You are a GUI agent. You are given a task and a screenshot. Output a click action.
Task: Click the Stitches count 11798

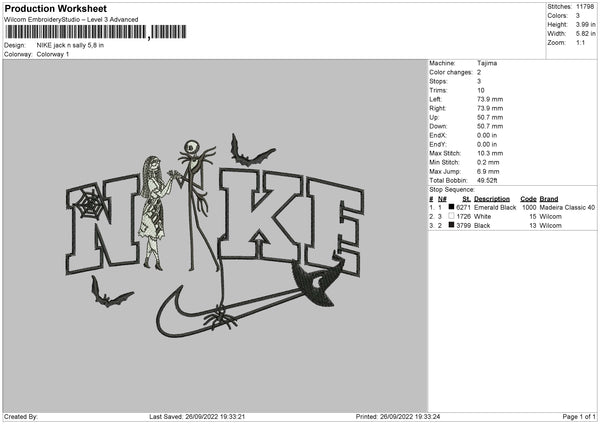[x=585, y=7]
